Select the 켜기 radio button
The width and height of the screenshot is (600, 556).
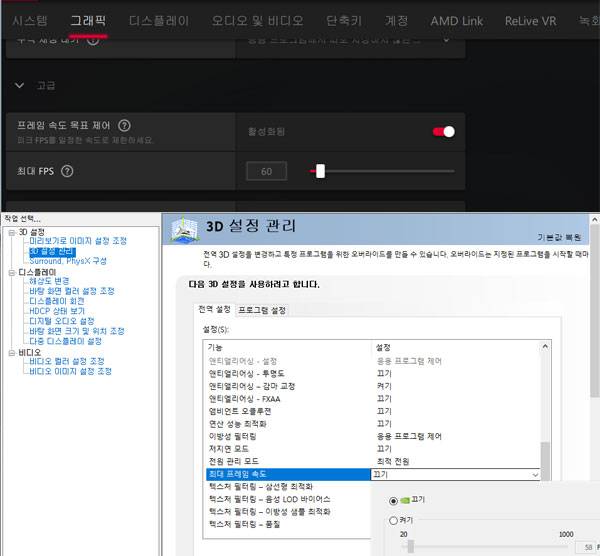[x=393, y=520]
